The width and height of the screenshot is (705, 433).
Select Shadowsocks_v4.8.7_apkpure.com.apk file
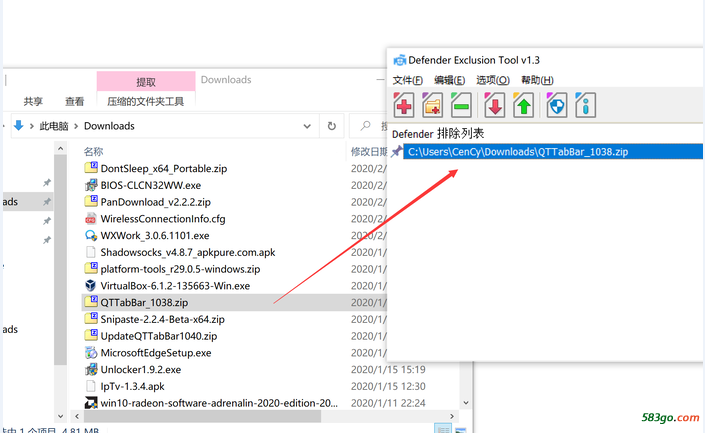(x=187, y=252)
